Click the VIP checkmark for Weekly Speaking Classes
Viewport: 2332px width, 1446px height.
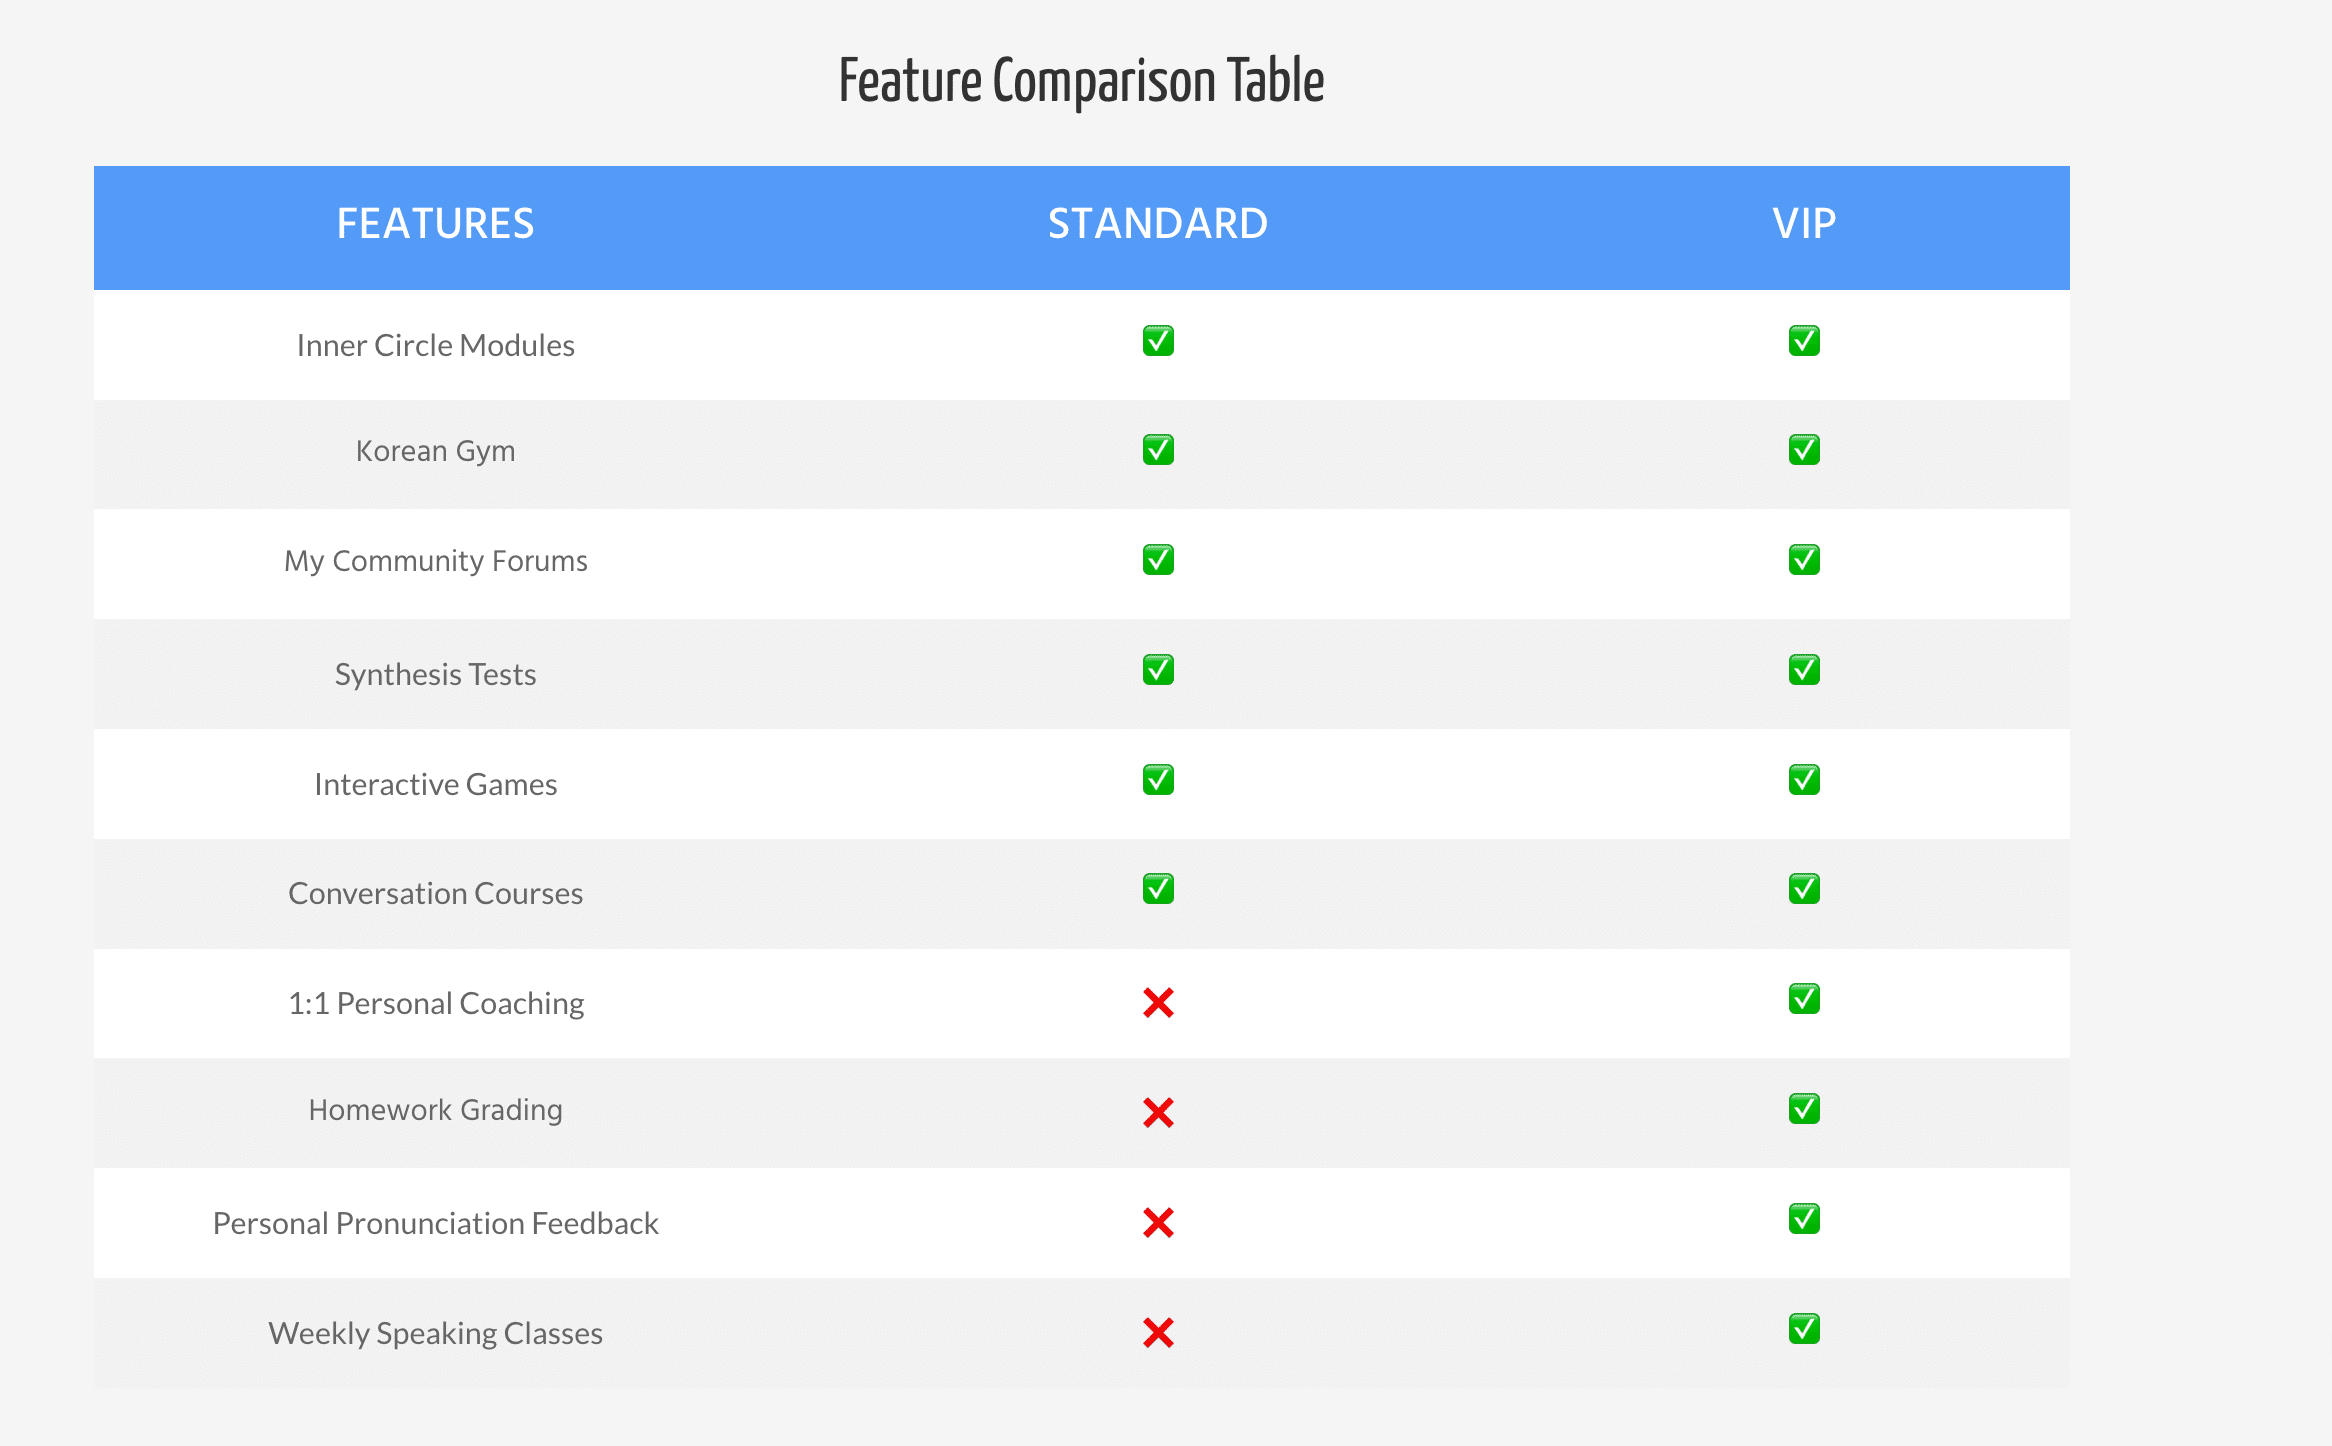coord(1804,1329)
